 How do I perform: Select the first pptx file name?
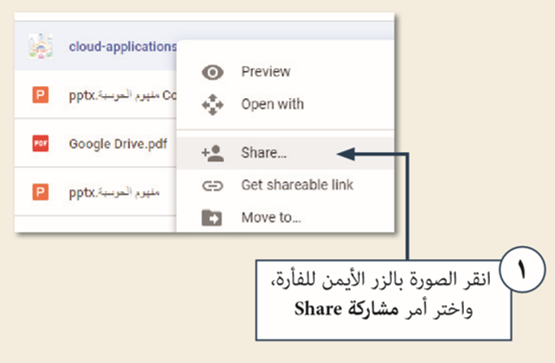[x=122, y=95]
